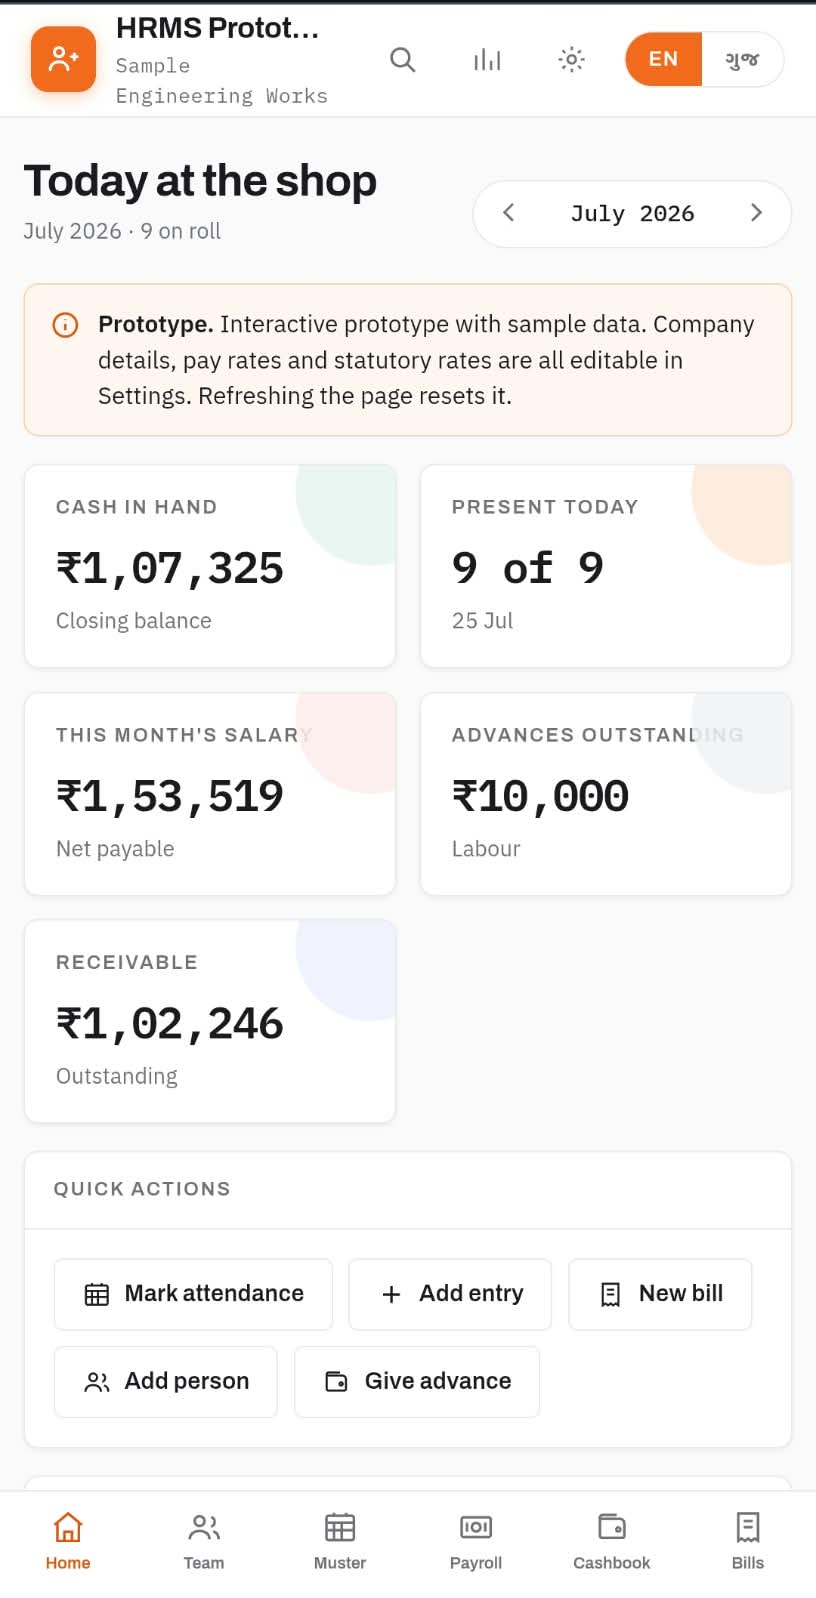
Task: Click the Add entry button
Action: [x=450, y=1294]
